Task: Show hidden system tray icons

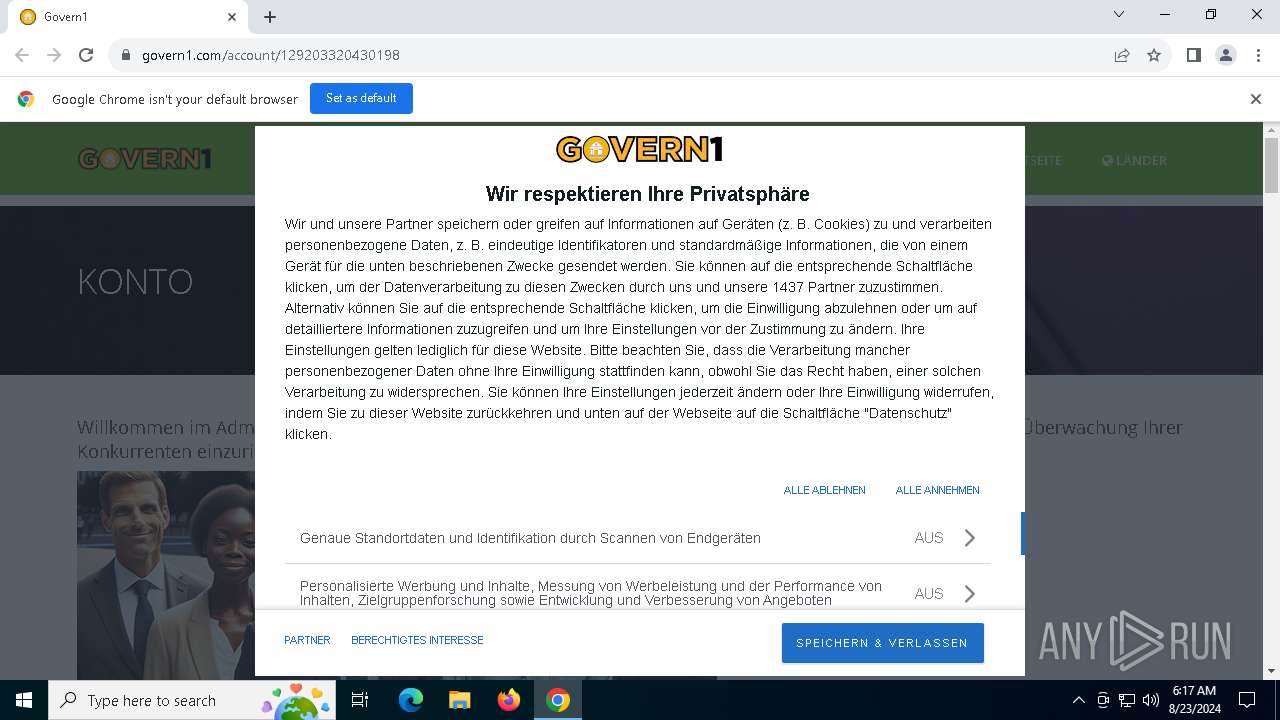Action: pos(1078,700)
